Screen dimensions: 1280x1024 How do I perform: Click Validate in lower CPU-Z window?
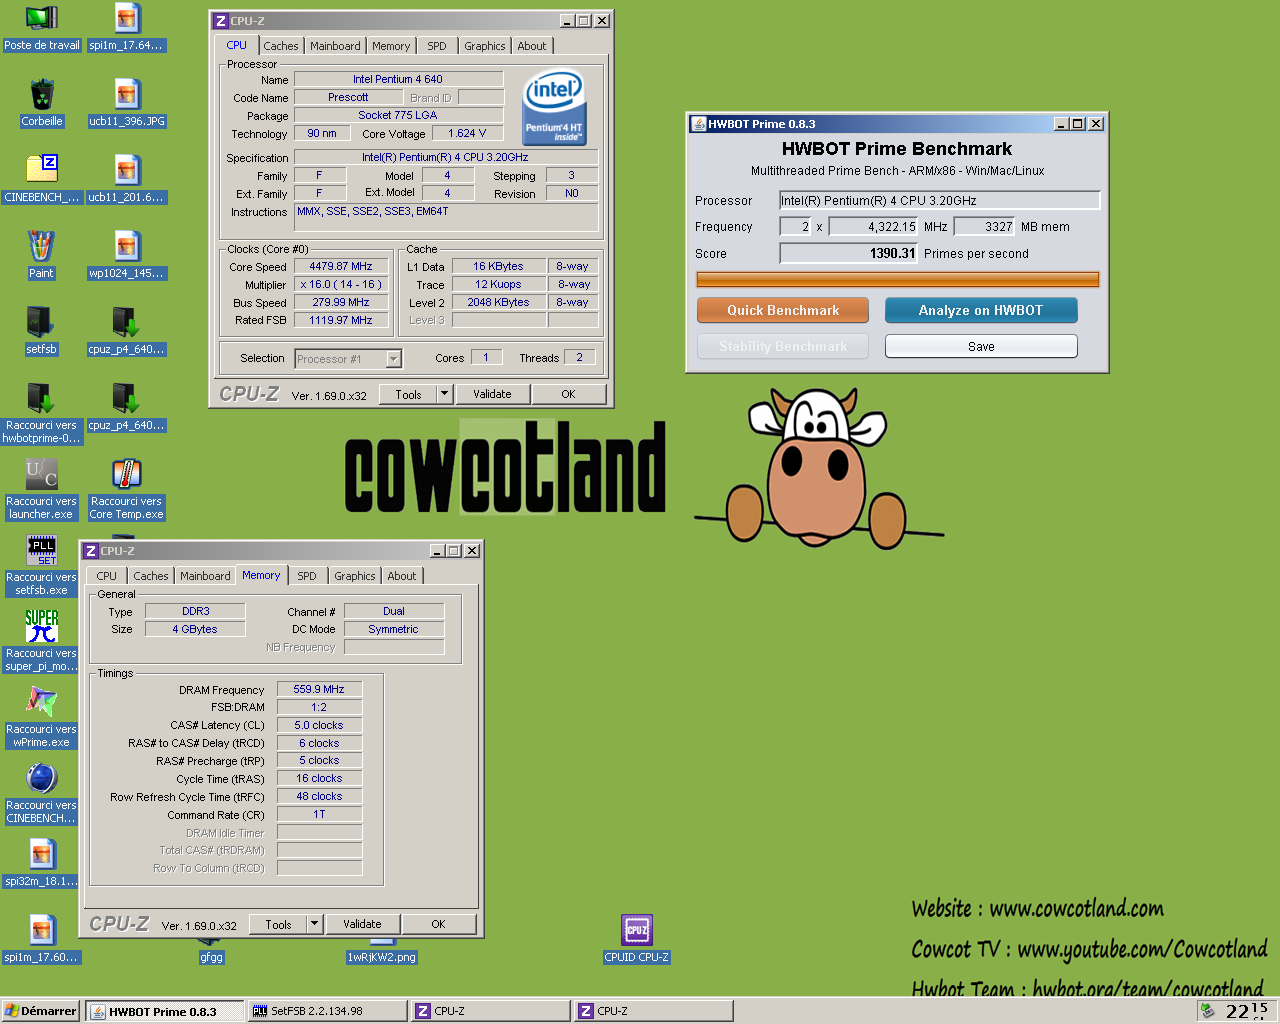tap(362, 924)
